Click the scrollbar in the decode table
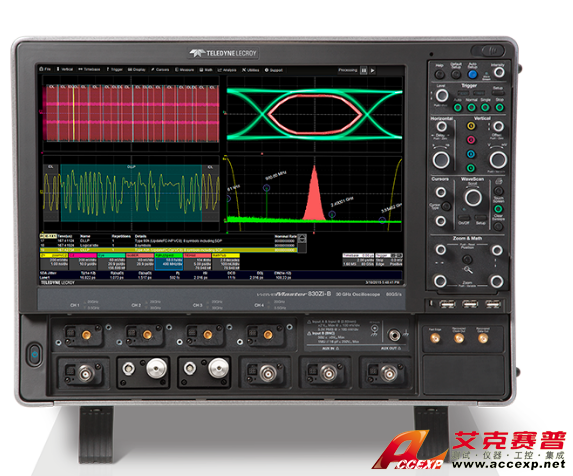Viewport: 573px width, 476px height. (x=302, y=243)
